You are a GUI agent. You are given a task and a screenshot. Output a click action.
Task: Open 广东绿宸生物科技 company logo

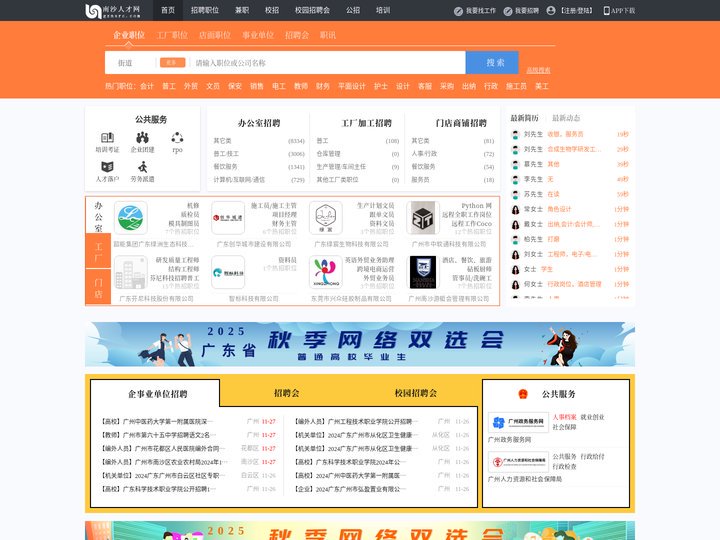[x=326, y=218]
